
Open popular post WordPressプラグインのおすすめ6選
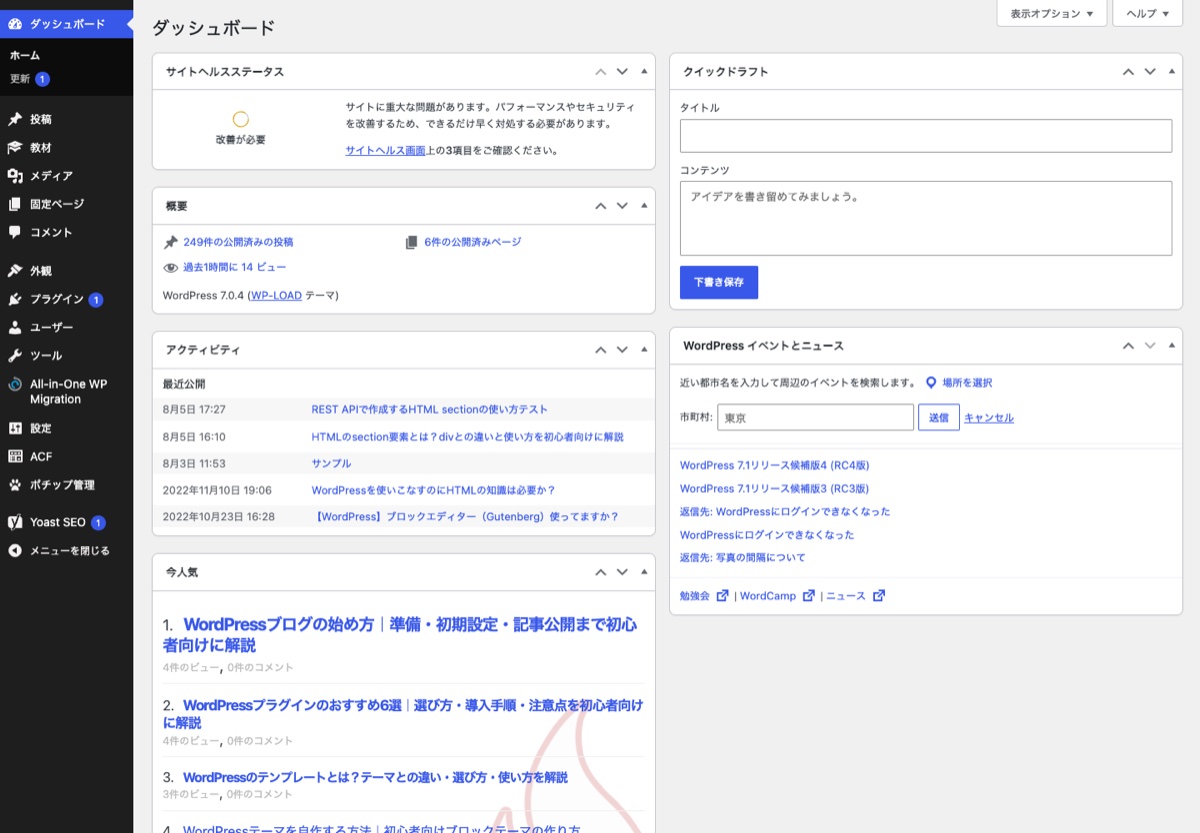pyautogui.click(x=403, y=713)
